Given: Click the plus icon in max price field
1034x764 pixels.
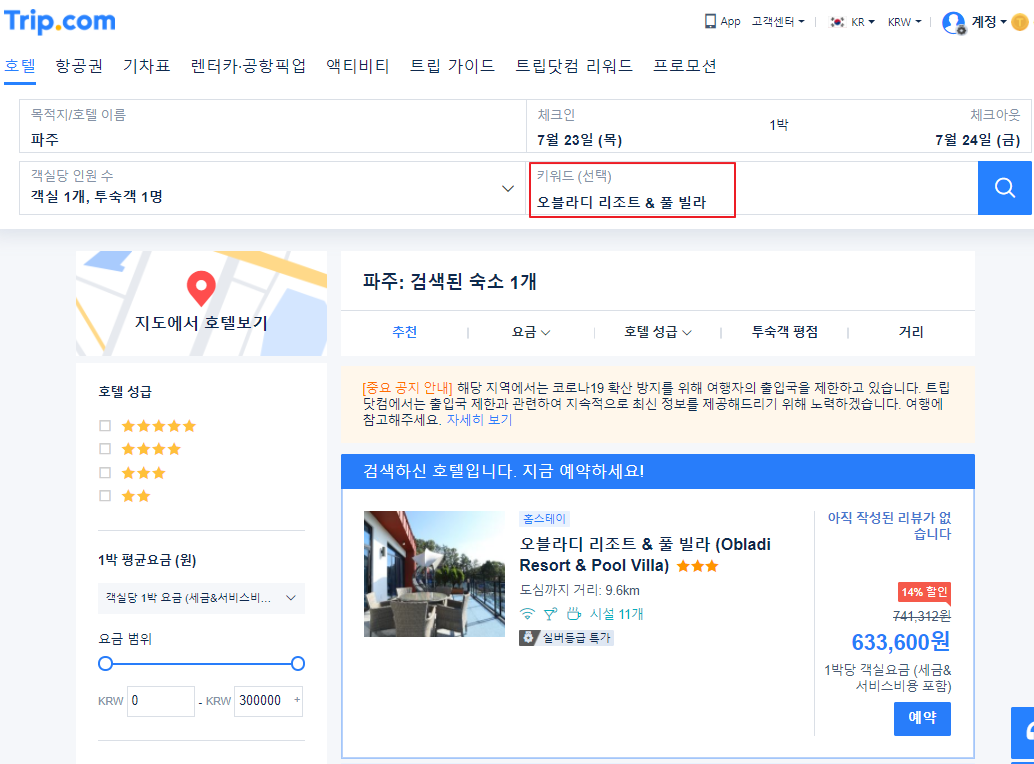Looking at the screenshot, I should 297,699.
